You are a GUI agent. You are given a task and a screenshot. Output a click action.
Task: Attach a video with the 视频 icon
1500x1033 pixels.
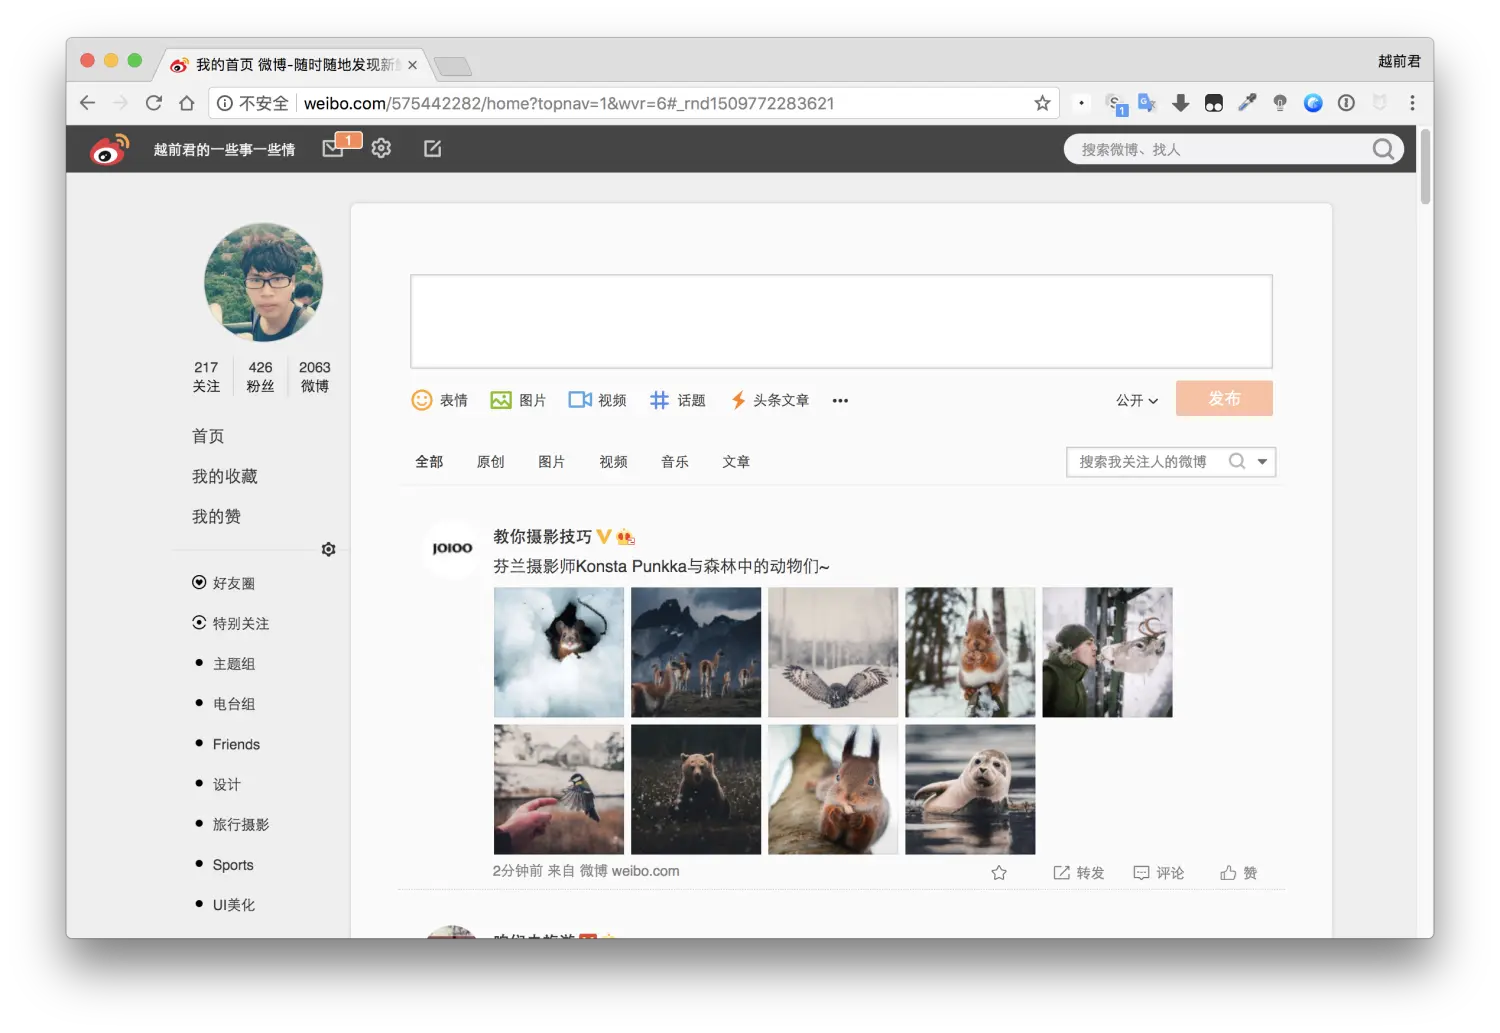point(580,400)
